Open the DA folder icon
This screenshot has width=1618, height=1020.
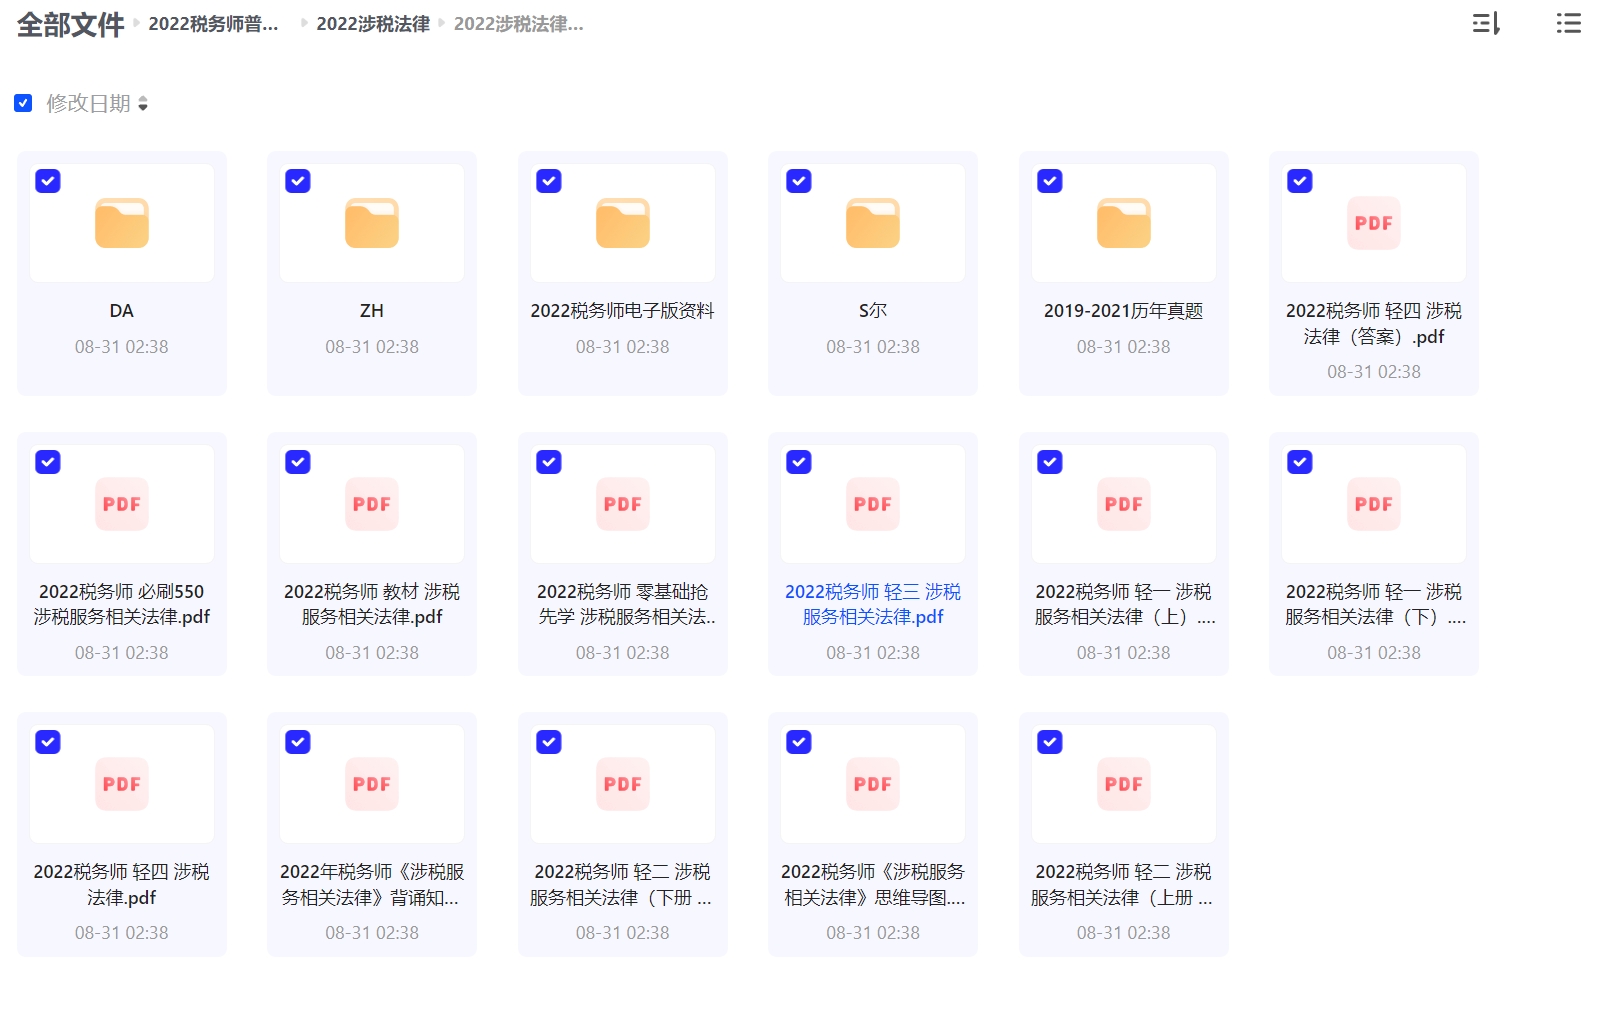coord(122,223)
